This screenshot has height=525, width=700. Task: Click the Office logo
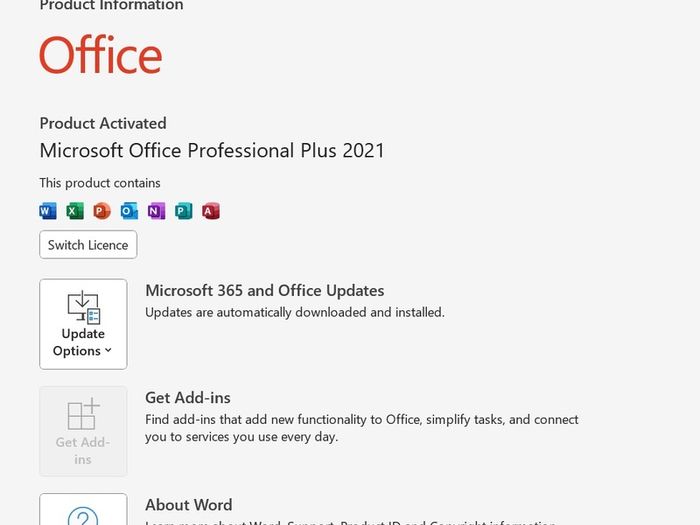pos(100,54)
